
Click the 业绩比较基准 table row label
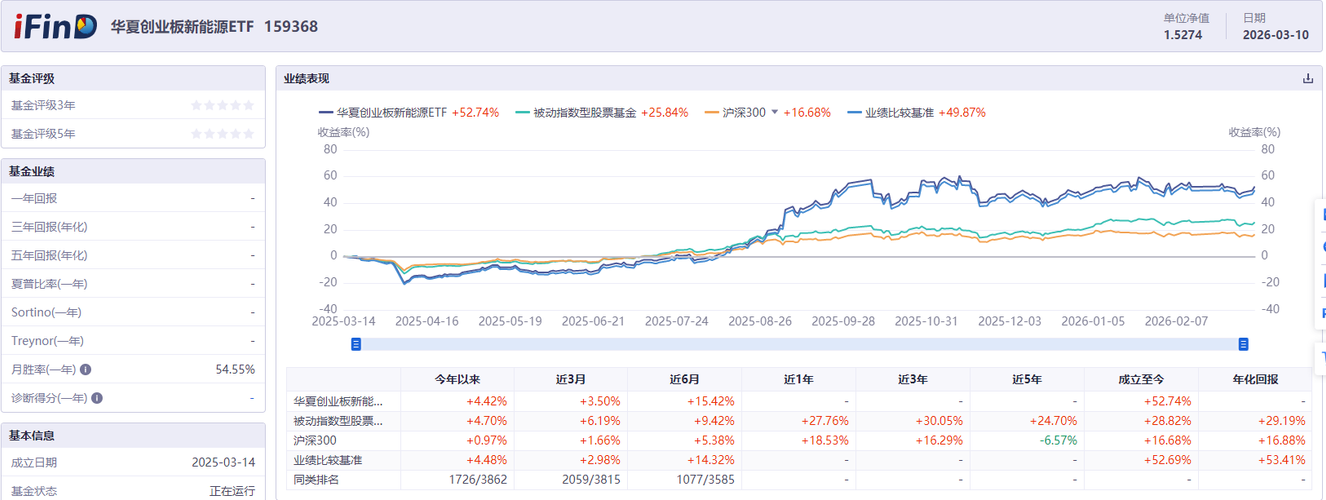pyautogui.click(x=329, y=460)
